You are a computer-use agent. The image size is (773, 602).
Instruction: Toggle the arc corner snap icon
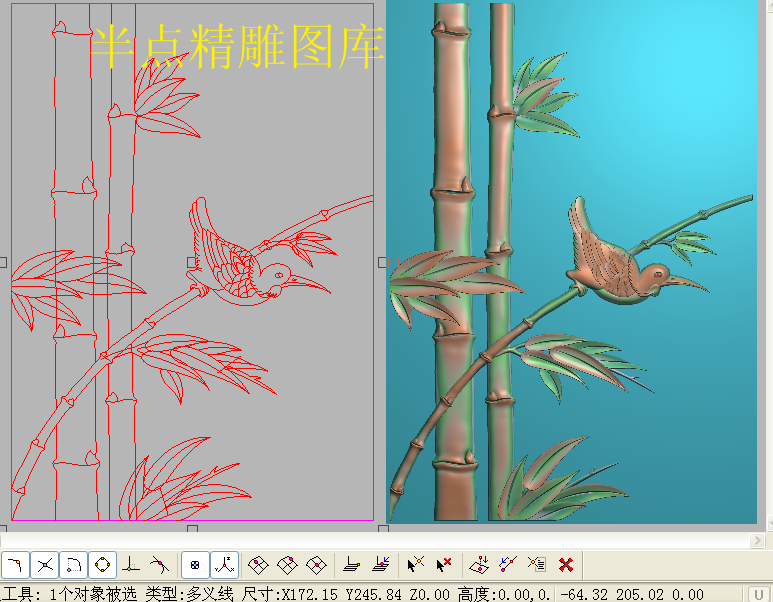(x=73, y=565)
